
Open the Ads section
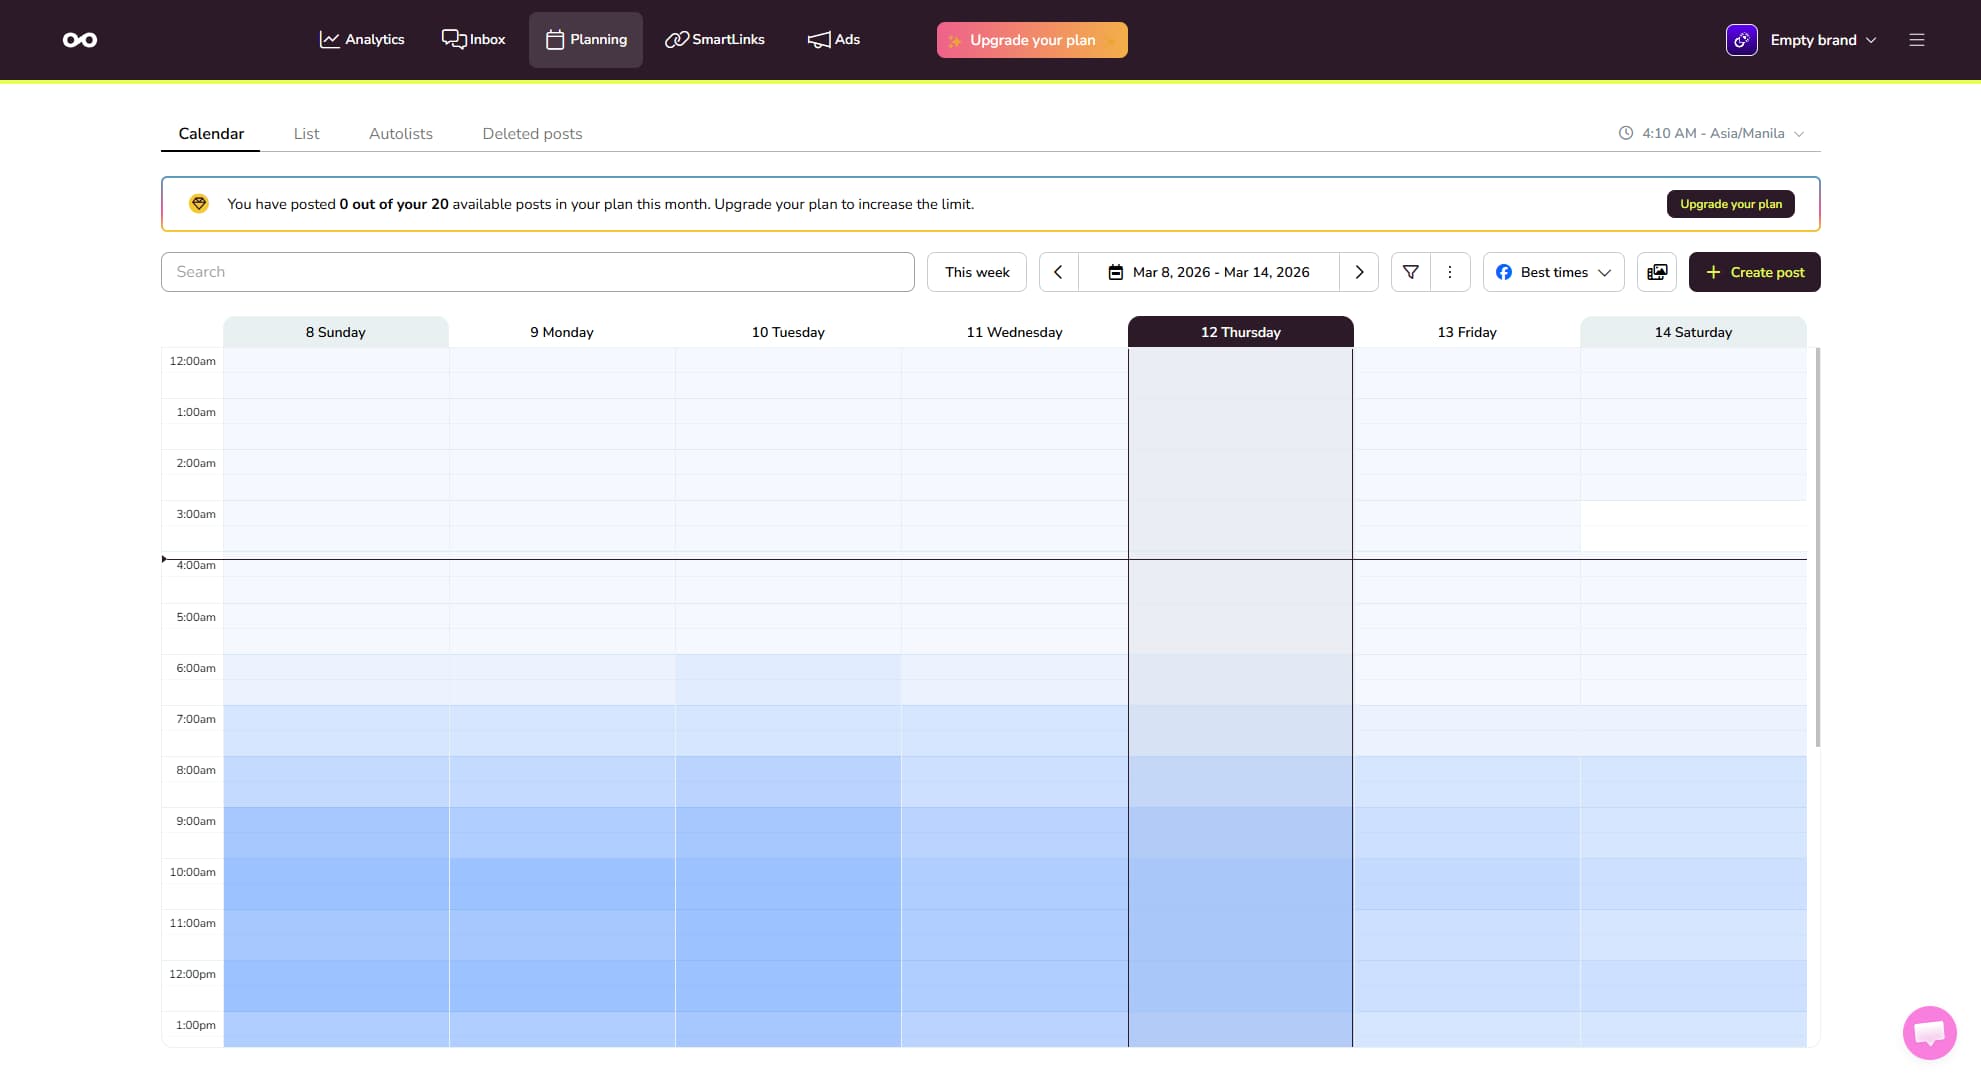[x=832, y=39]
